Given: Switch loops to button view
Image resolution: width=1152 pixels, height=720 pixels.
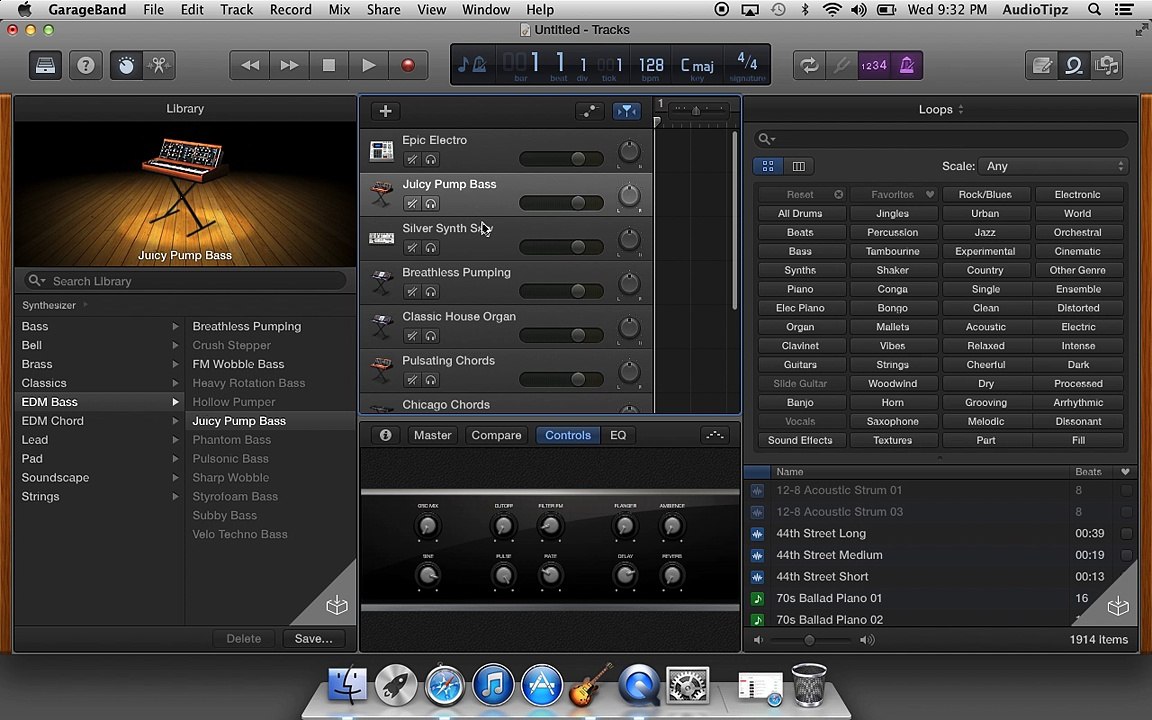Looking at the screenshot, I should [768, 166].
